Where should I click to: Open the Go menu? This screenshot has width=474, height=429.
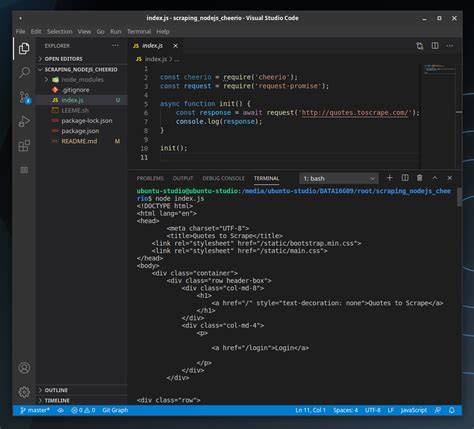[x=100, y=32]
